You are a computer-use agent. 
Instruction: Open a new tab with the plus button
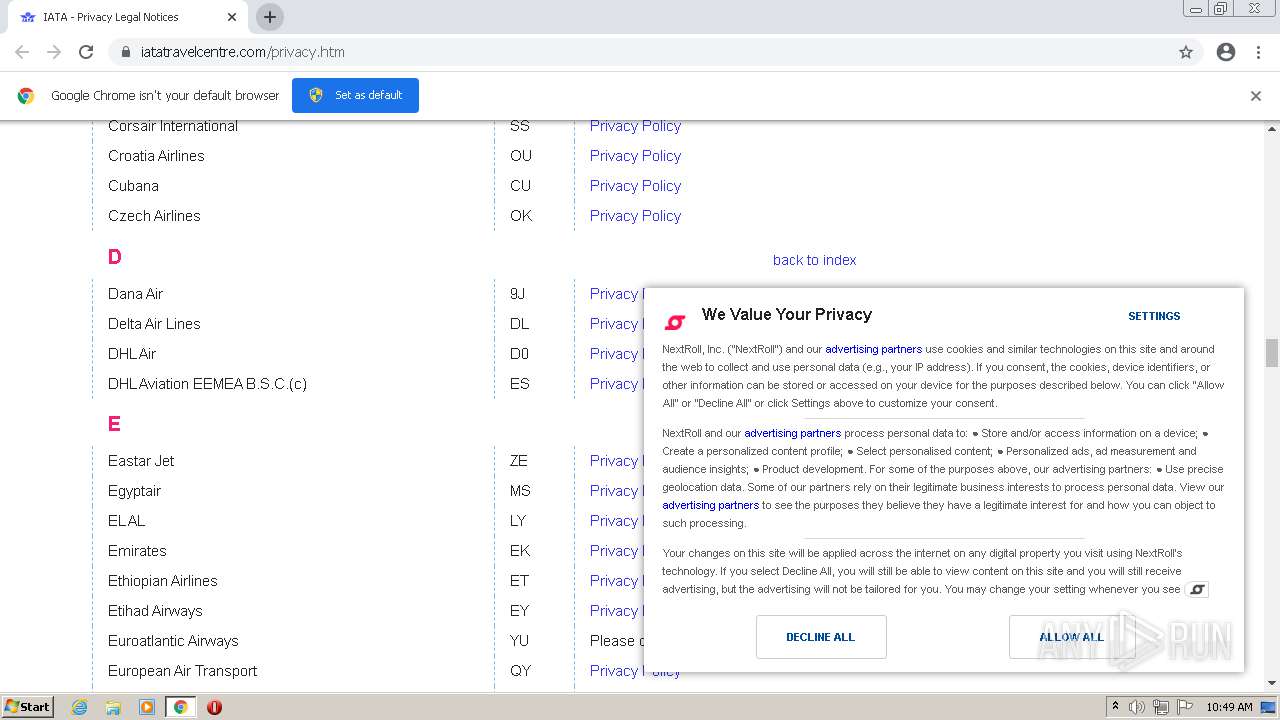[269, 17]
